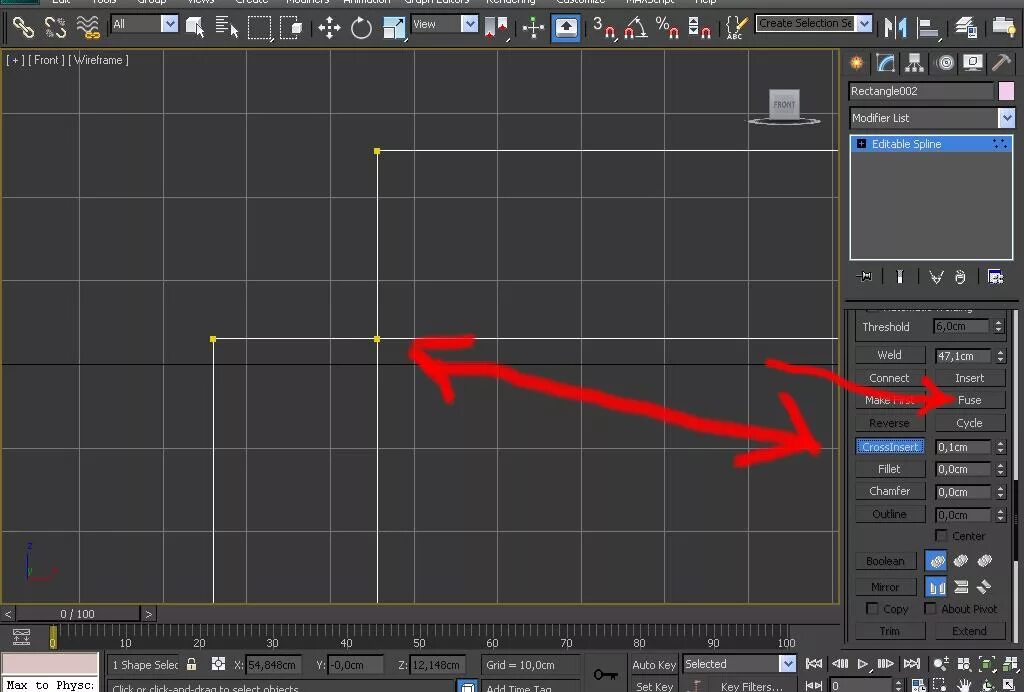The image size is (1024, 692).
Task: Open the [+] viewport general menu
Action: point(15,60)
